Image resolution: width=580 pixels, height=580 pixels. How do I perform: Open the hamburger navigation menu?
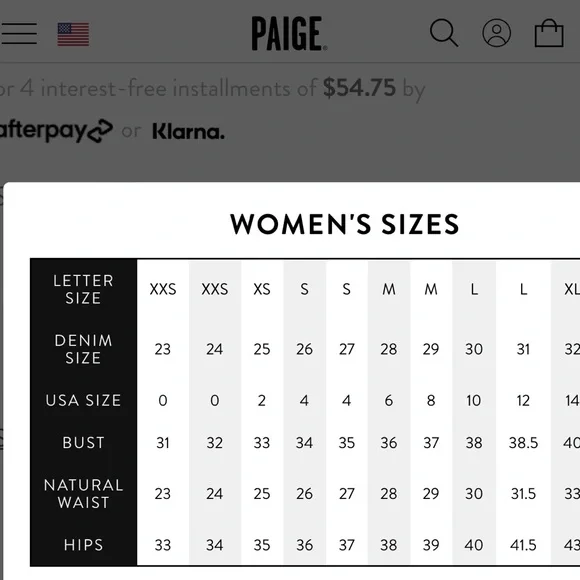(18, 34)
